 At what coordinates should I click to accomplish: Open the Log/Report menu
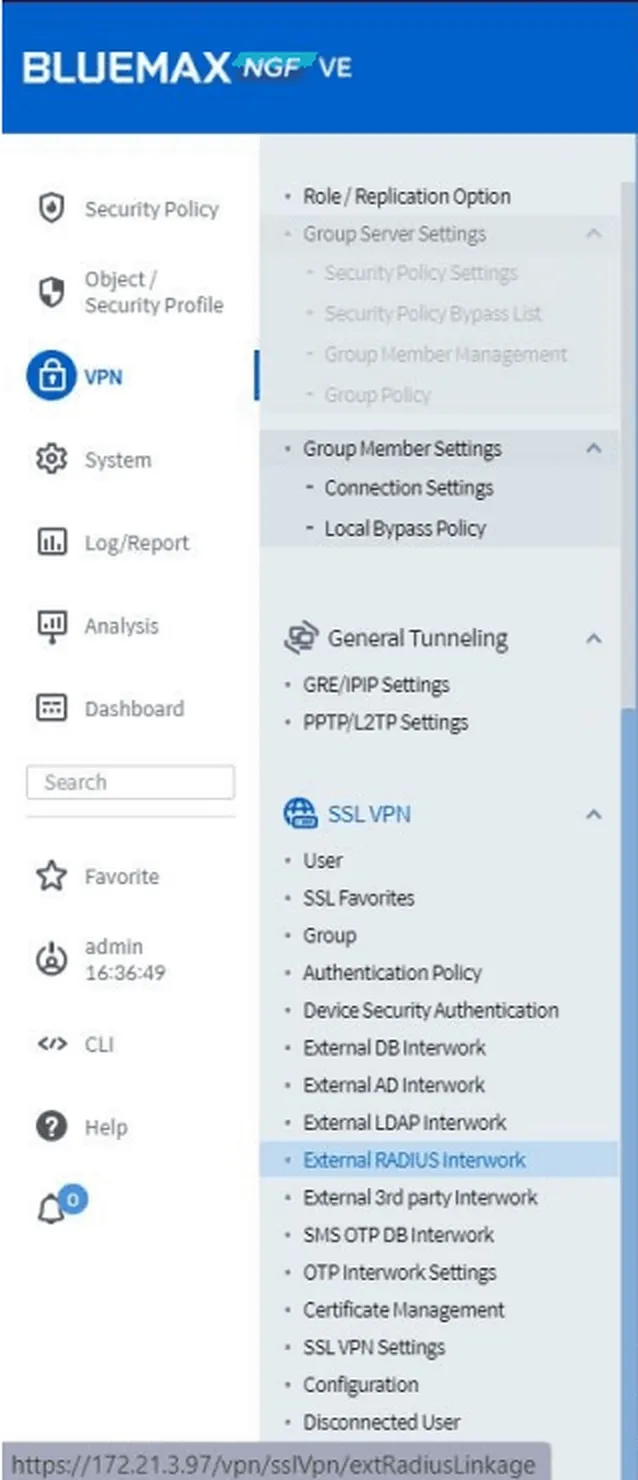(137, 543)
